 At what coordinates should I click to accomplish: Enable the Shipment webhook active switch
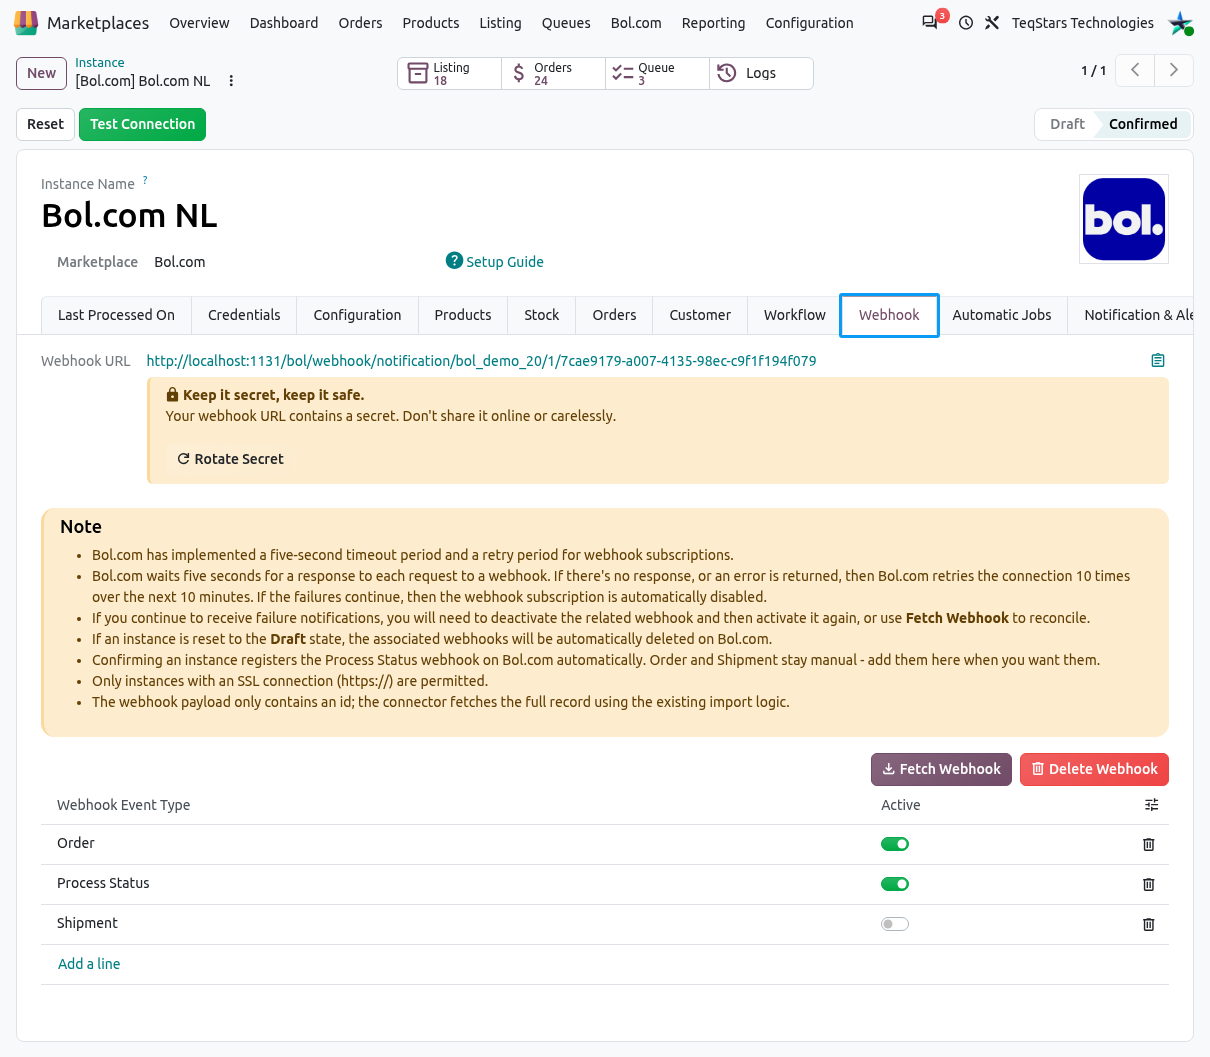[895, 924]
